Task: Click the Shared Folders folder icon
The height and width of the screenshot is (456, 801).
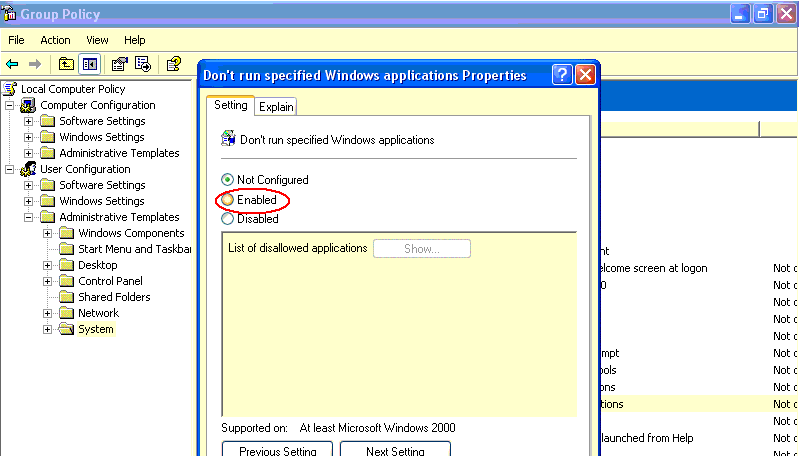Action: tap(66, 297)
